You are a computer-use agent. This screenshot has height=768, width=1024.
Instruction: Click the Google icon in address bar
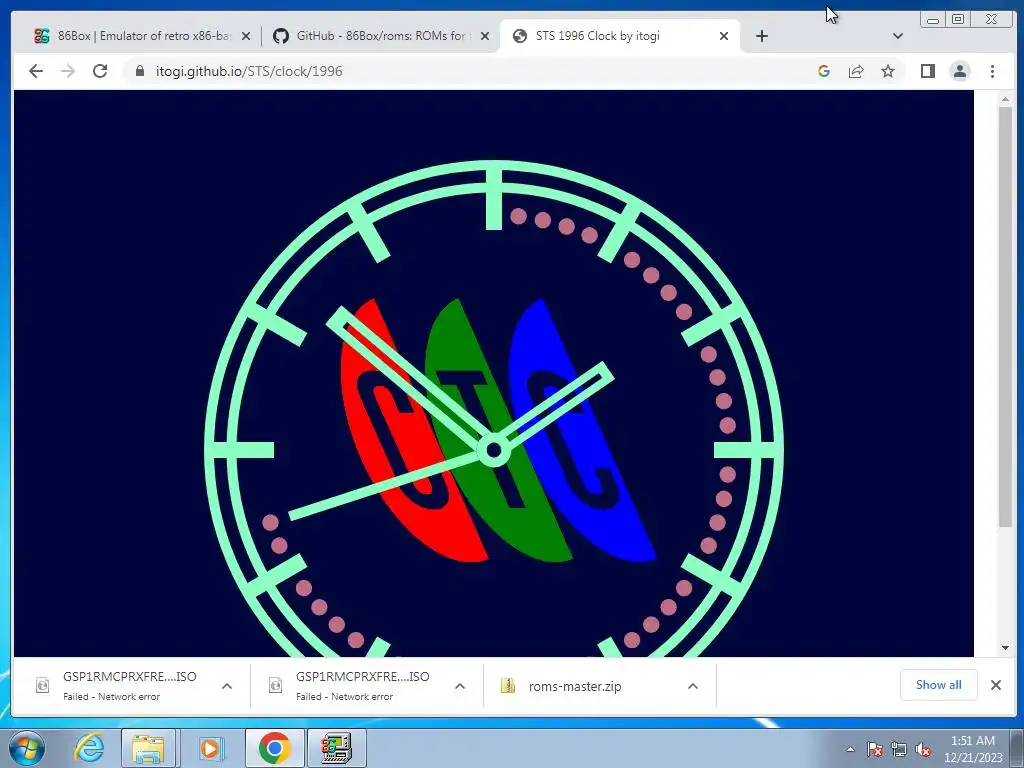pyautogui.click(x=824, y=71)
